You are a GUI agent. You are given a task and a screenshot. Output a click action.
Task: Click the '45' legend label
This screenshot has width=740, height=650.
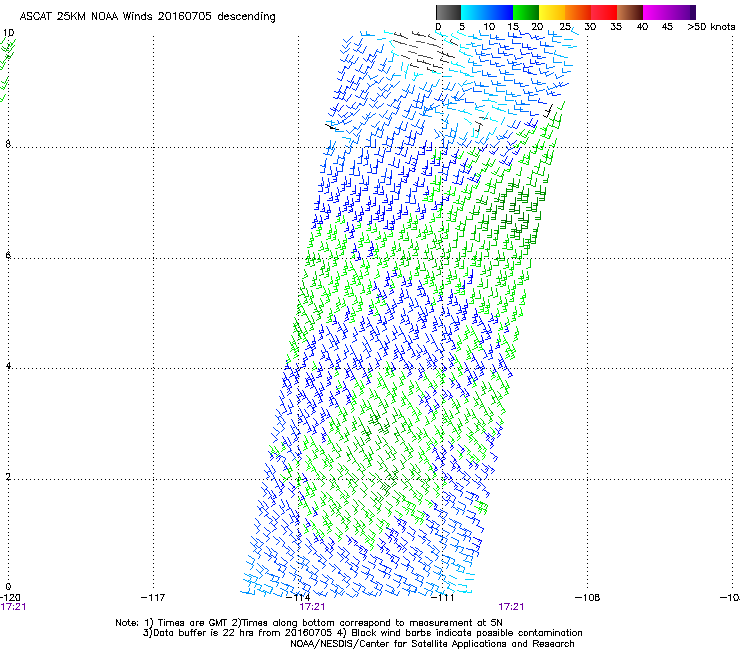click(x=667, y=27)
